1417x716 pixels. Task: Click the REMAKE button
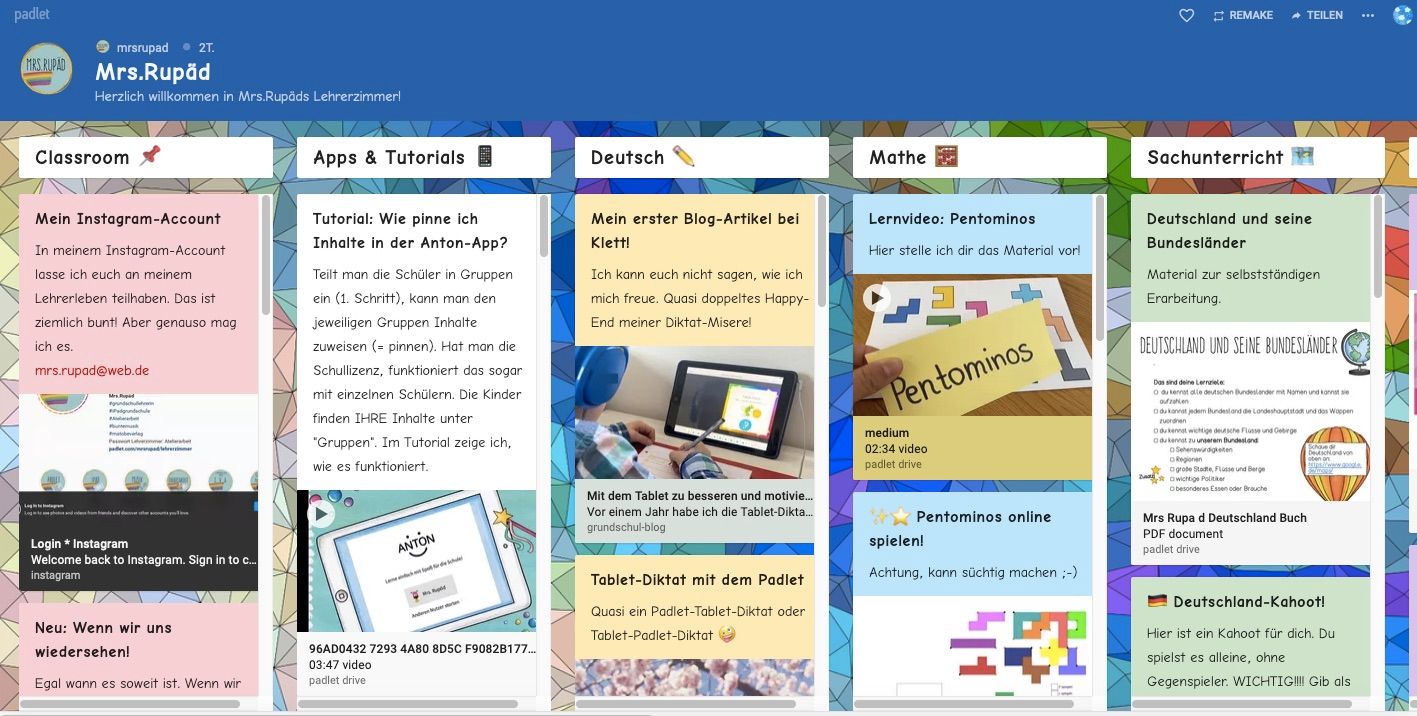(x=1243, y=15)
